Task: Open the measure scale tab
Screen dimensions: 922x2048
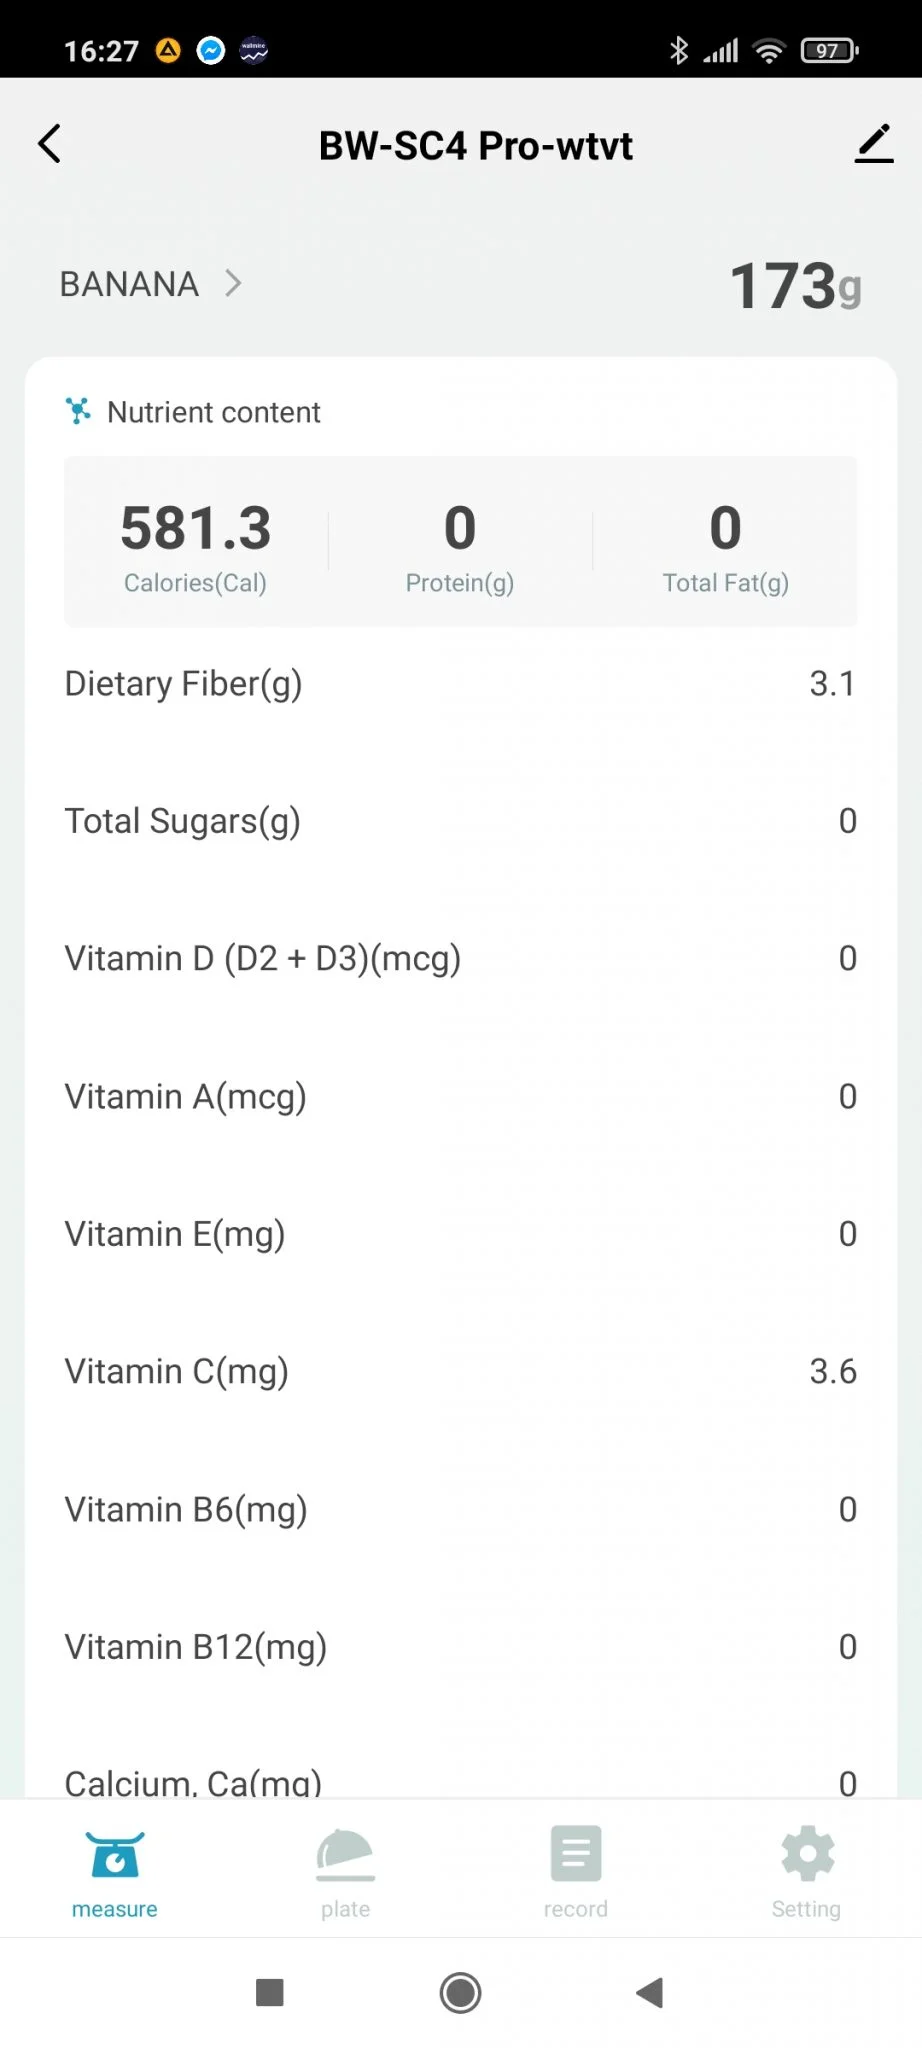Action: [x=115, y=1872]
